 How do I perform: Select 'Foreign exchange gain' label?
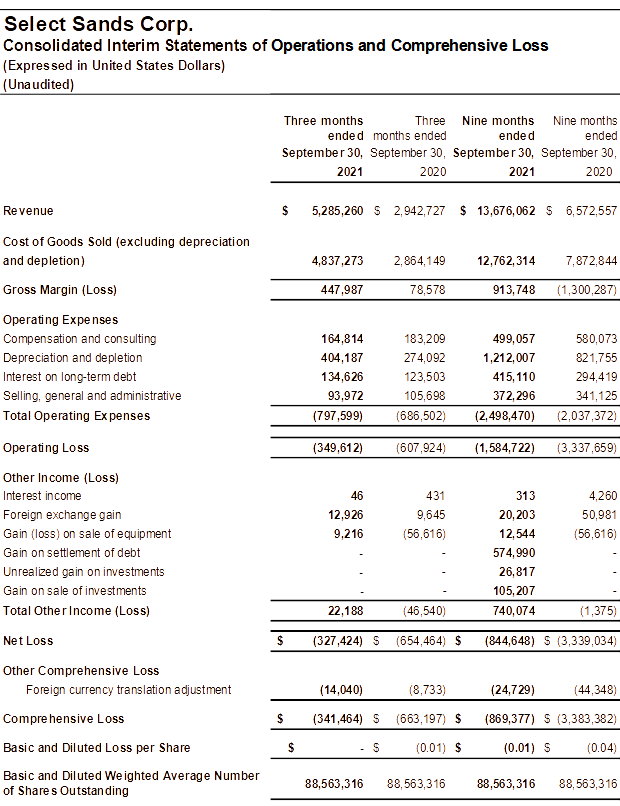(62, 515)
